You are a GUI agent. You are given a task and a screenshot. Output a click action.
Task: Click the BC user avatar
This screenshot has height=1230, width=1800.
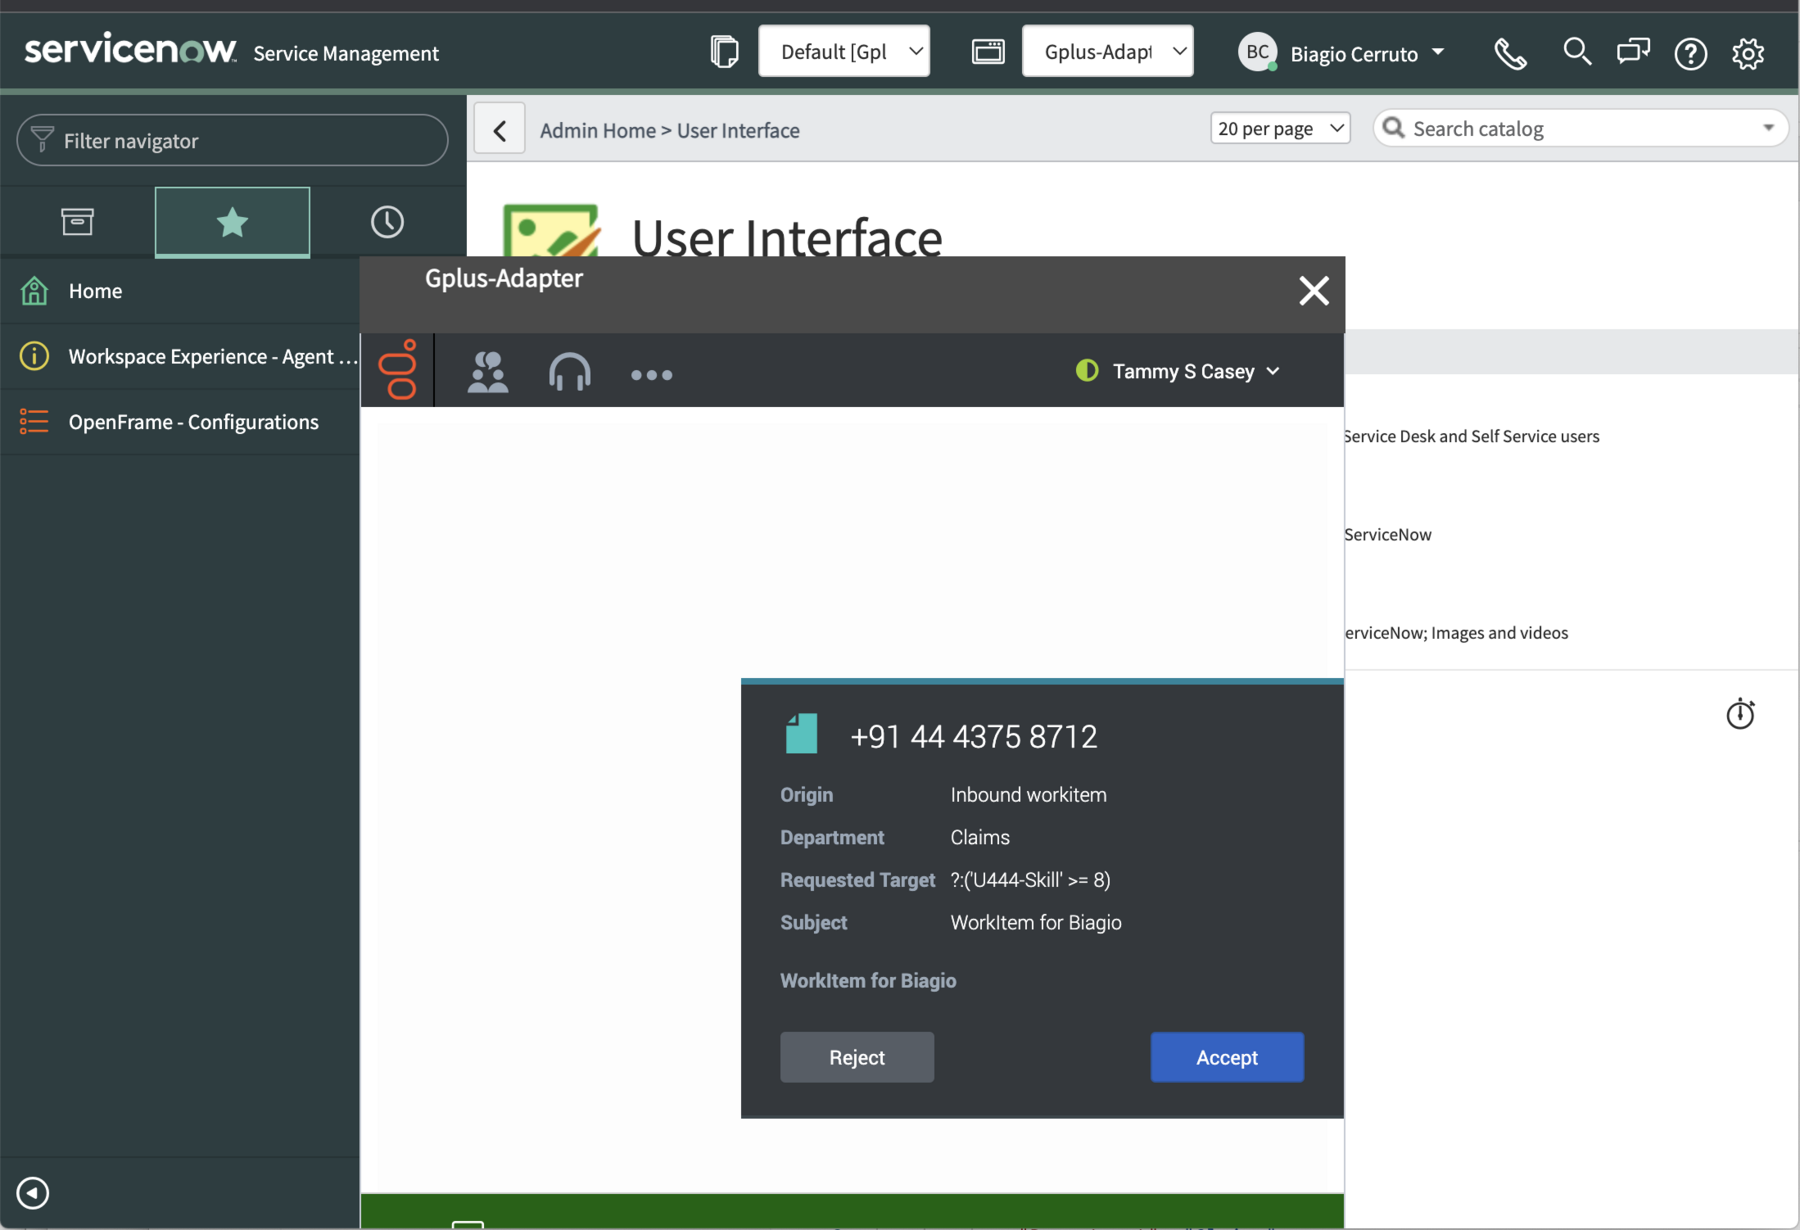(1257, 52)
